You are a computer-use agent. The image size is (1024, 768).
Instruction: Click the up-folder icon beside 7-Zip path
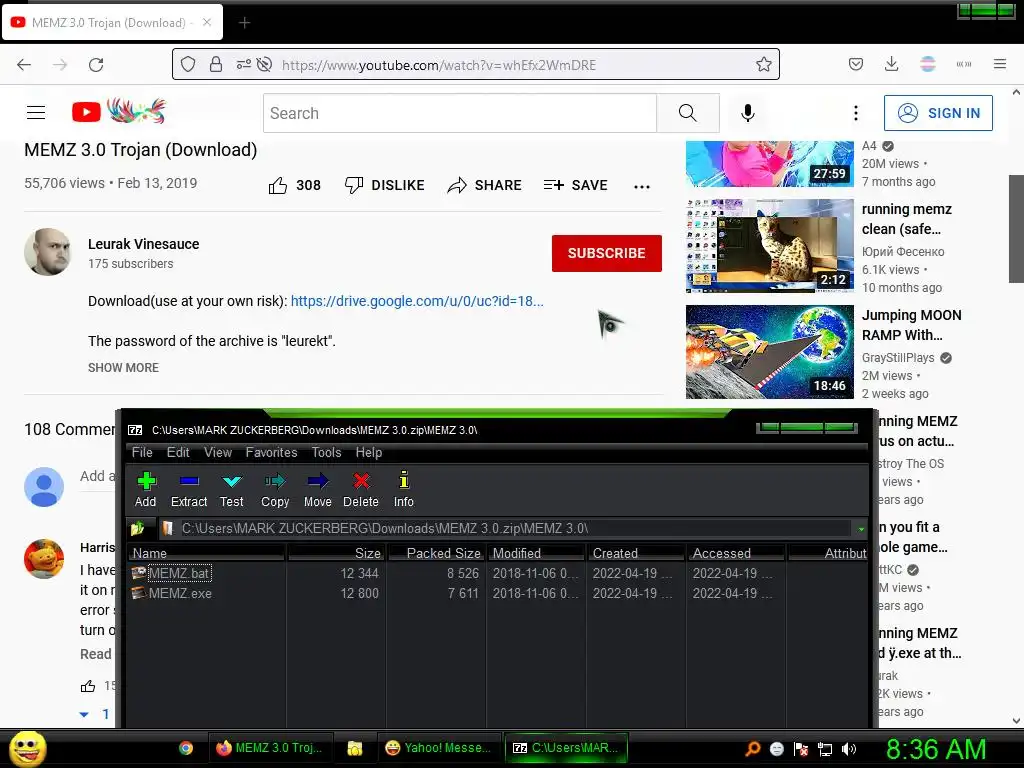click(138, 528)
